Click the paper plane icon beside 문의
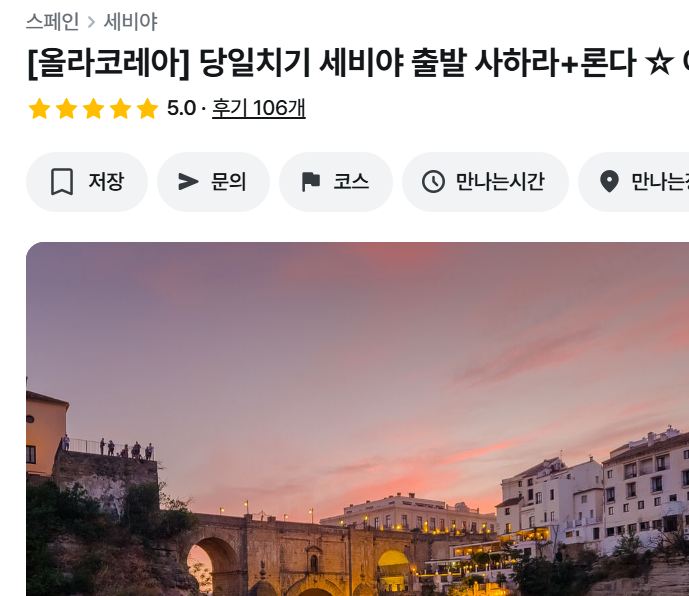Image resolution: width=689 pixels, height=596 pixels. coord(188,182)
